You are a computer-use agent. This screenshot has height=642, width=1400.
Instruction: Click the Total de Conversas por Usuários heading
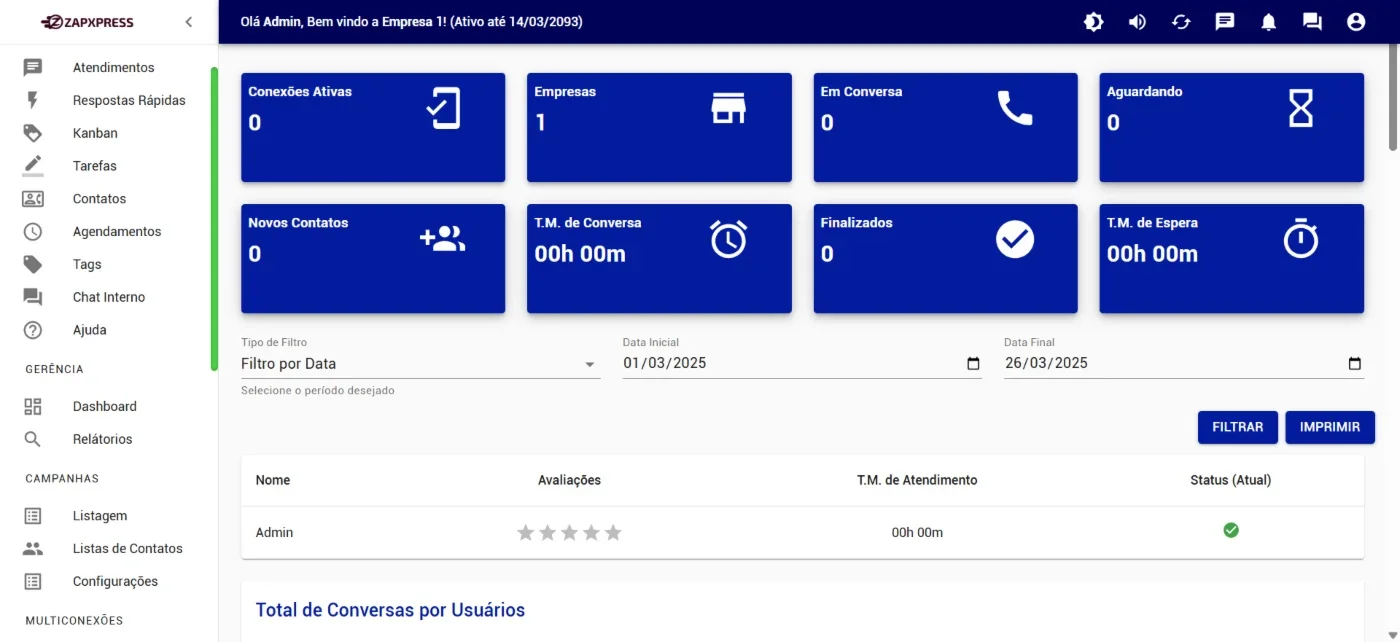(x=390, y=610)
